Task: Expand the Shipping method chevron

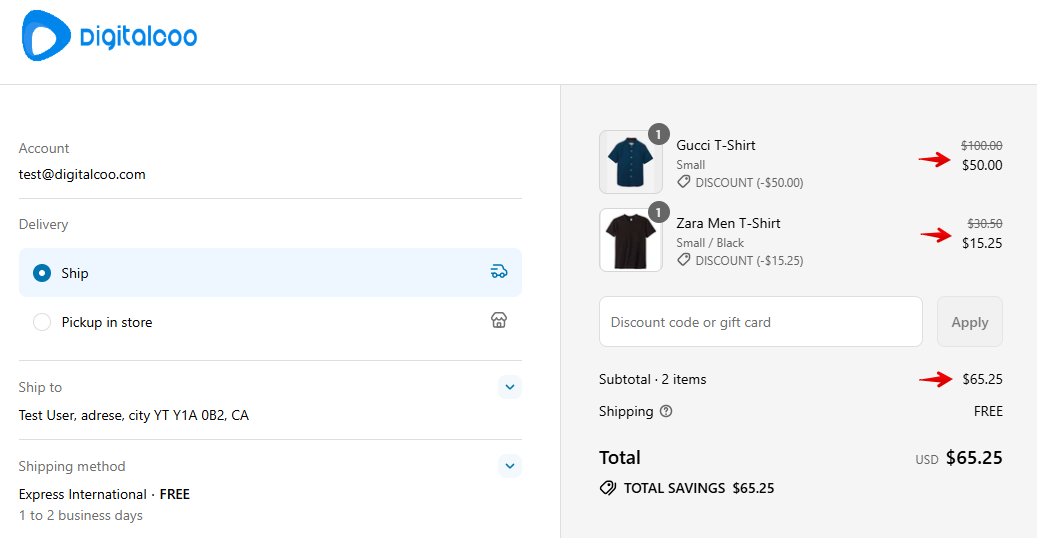Action: 509,466
